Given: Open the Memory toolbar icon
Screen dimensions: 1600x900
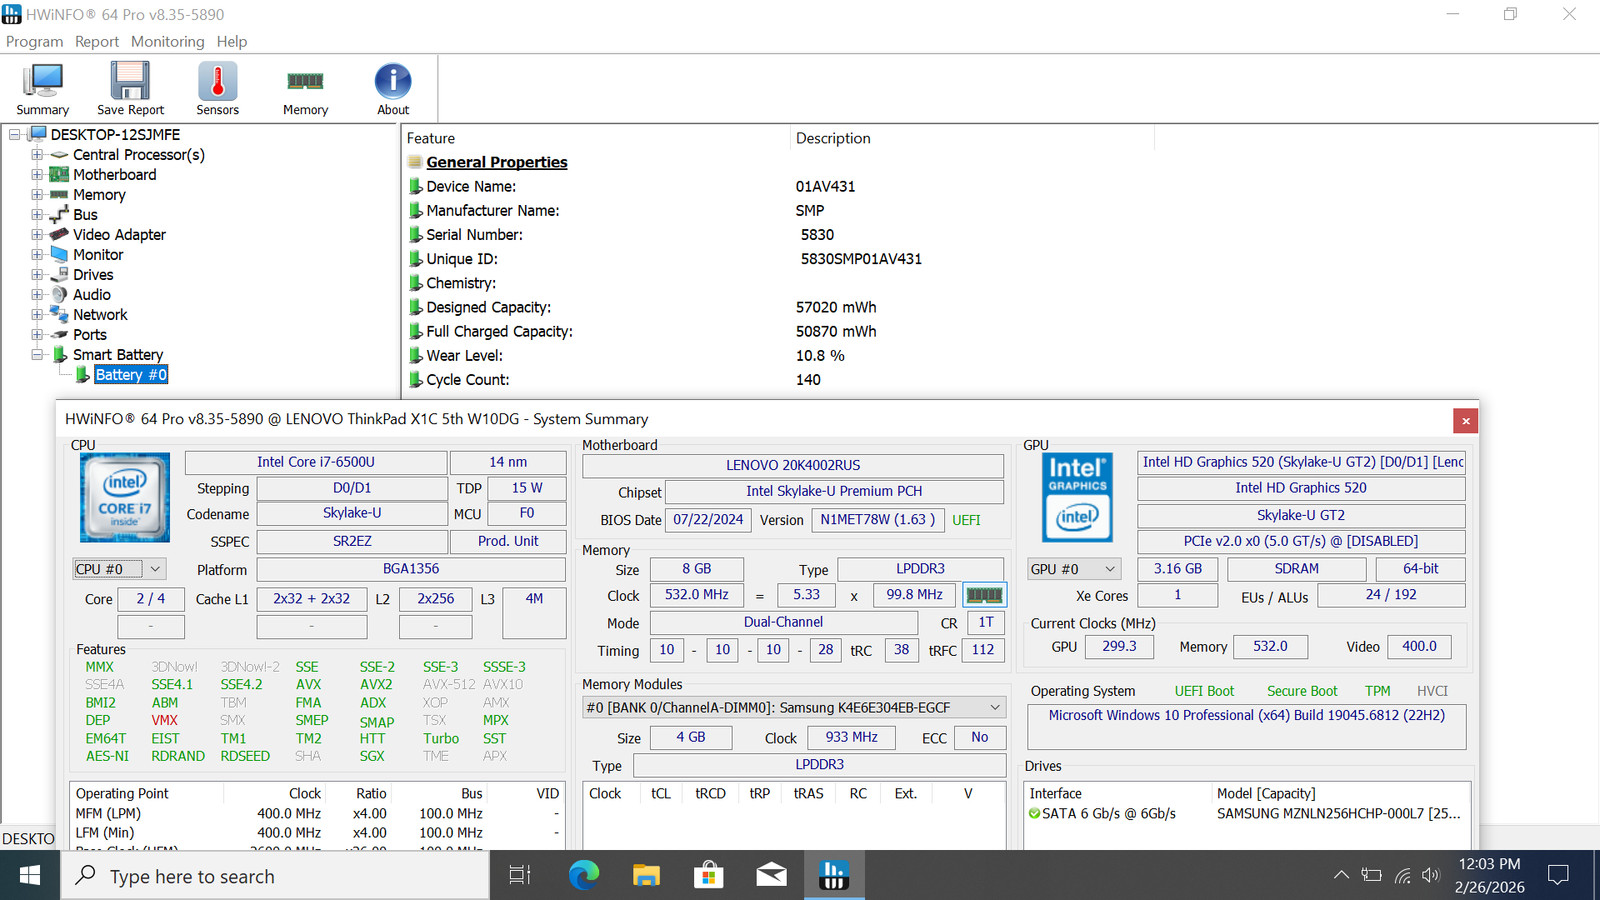Looking at the screenshot, I should coord(305,89).
